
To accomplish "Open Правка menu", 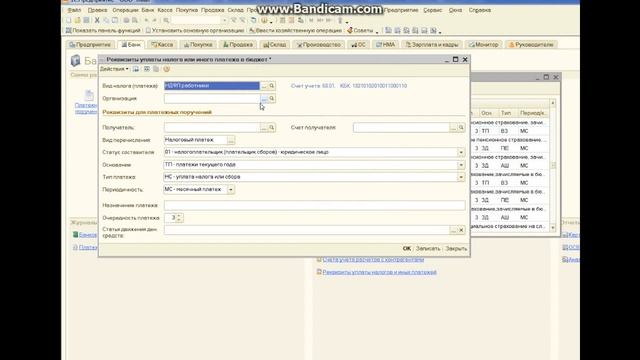I will (x=98, y=10).
